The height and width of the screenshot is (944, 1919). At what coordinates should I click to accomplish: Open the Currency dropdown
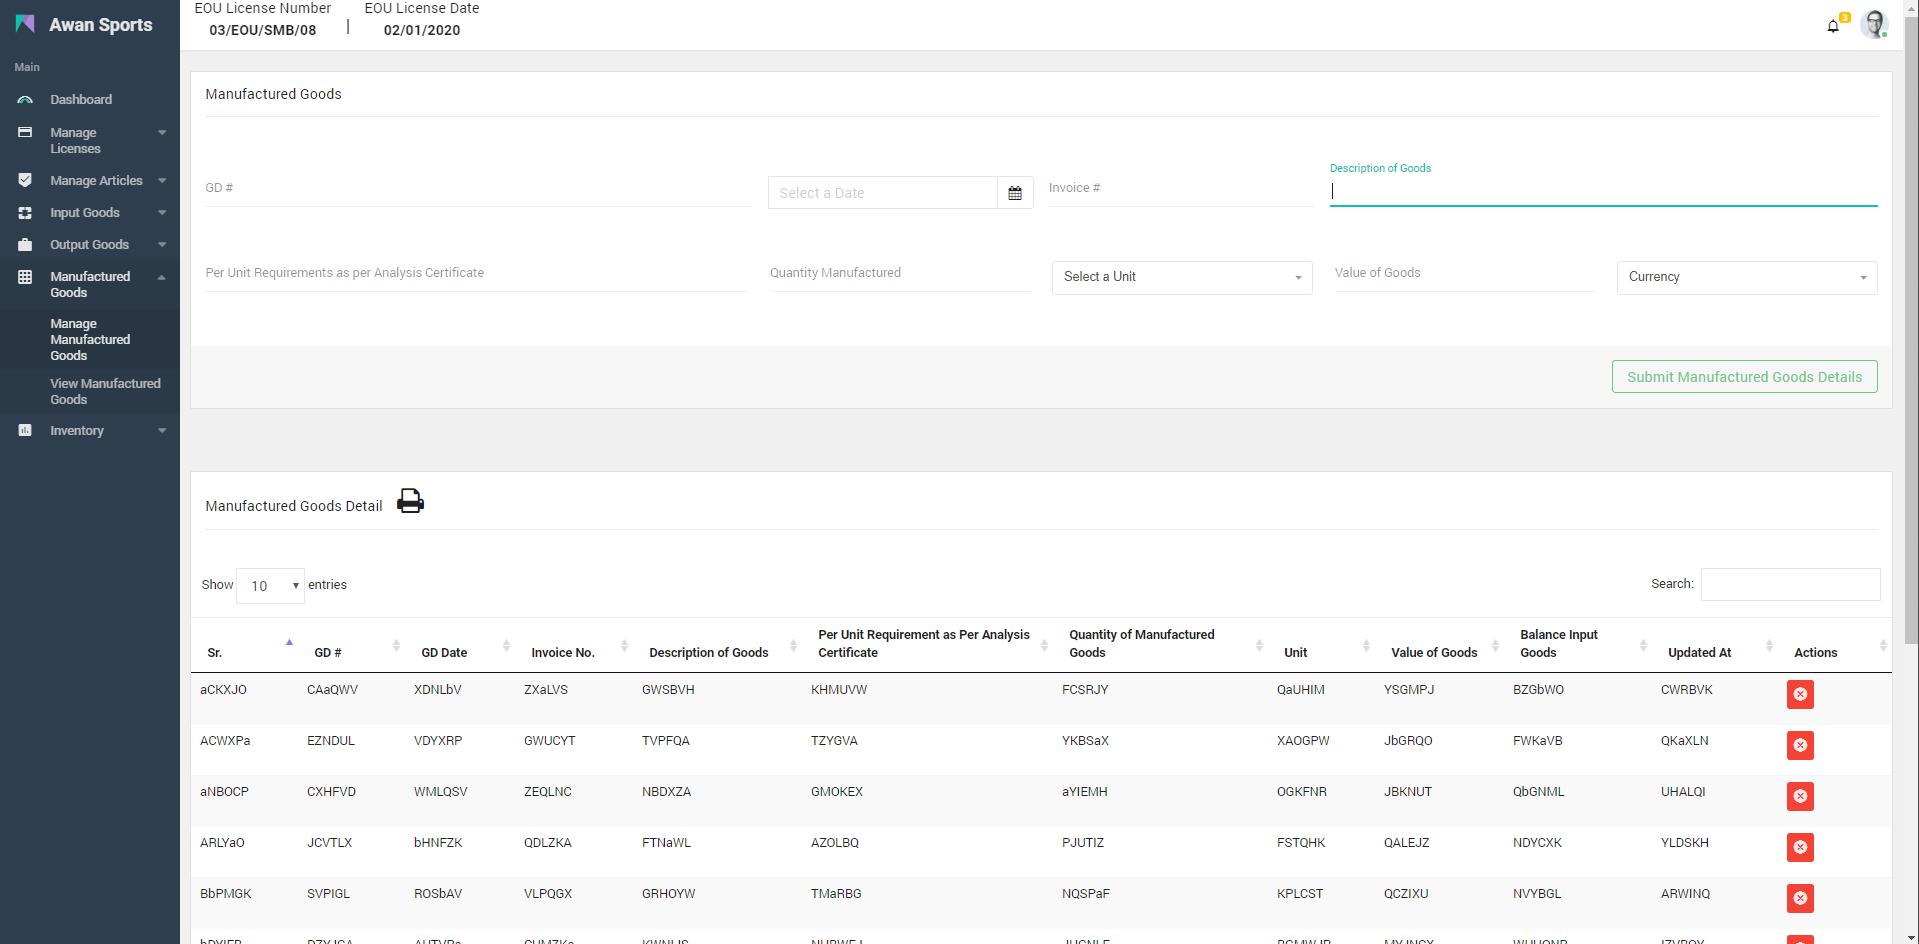pos(1746,277)
